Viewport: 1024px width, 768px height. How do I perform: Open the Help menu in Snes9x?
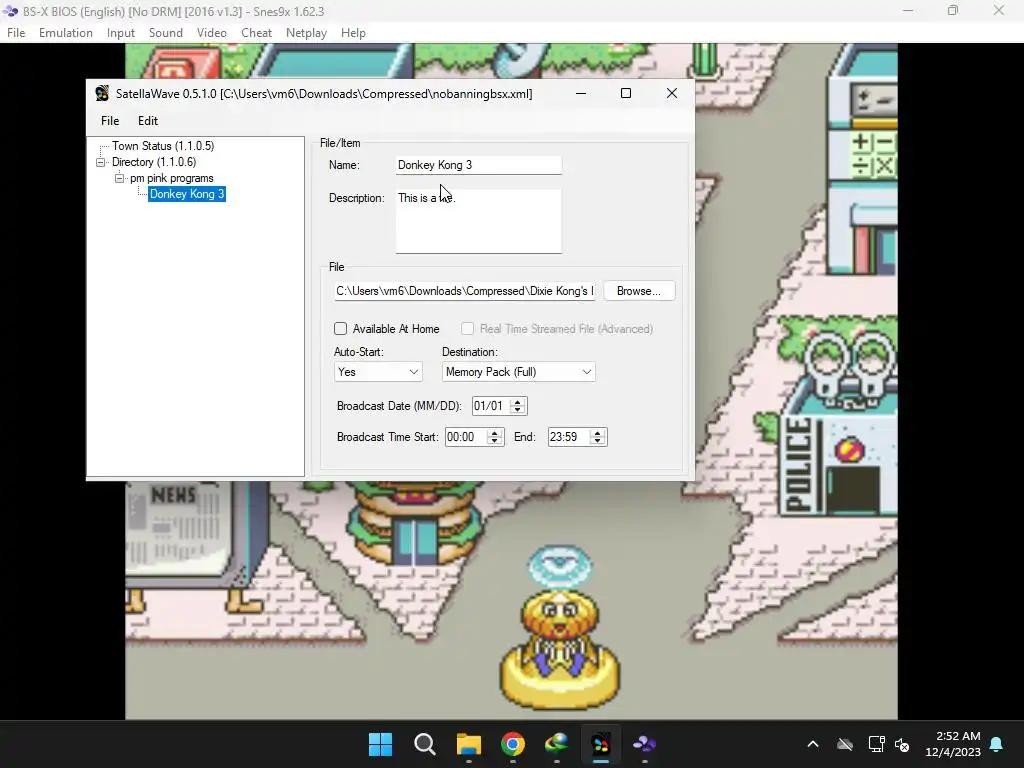coord(353,33)
